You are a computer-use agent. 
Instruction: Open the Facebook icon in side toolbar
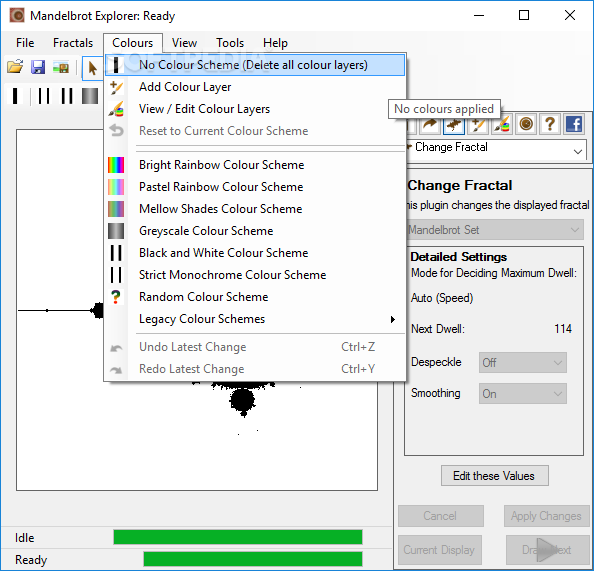574,124
